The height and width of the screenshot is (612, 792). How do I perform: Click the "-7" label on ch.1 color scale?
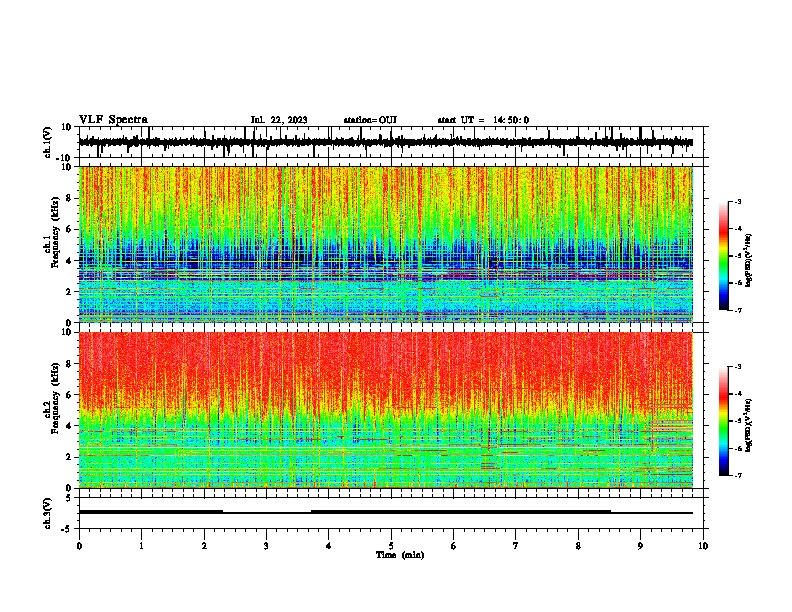coord(738,310)
